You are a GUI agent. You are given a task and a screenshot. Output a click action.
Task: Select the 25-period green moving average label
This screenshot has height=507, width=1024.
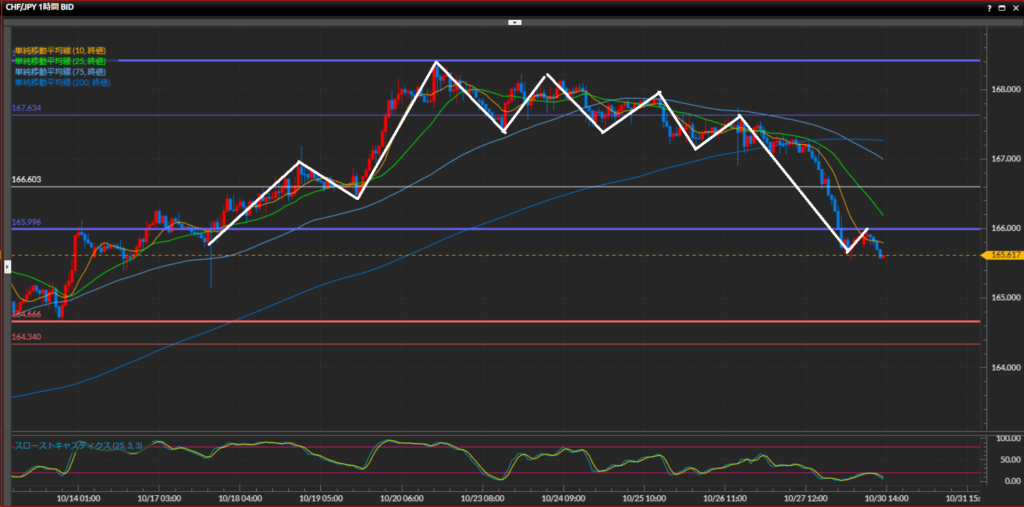[x=60, y=61]
